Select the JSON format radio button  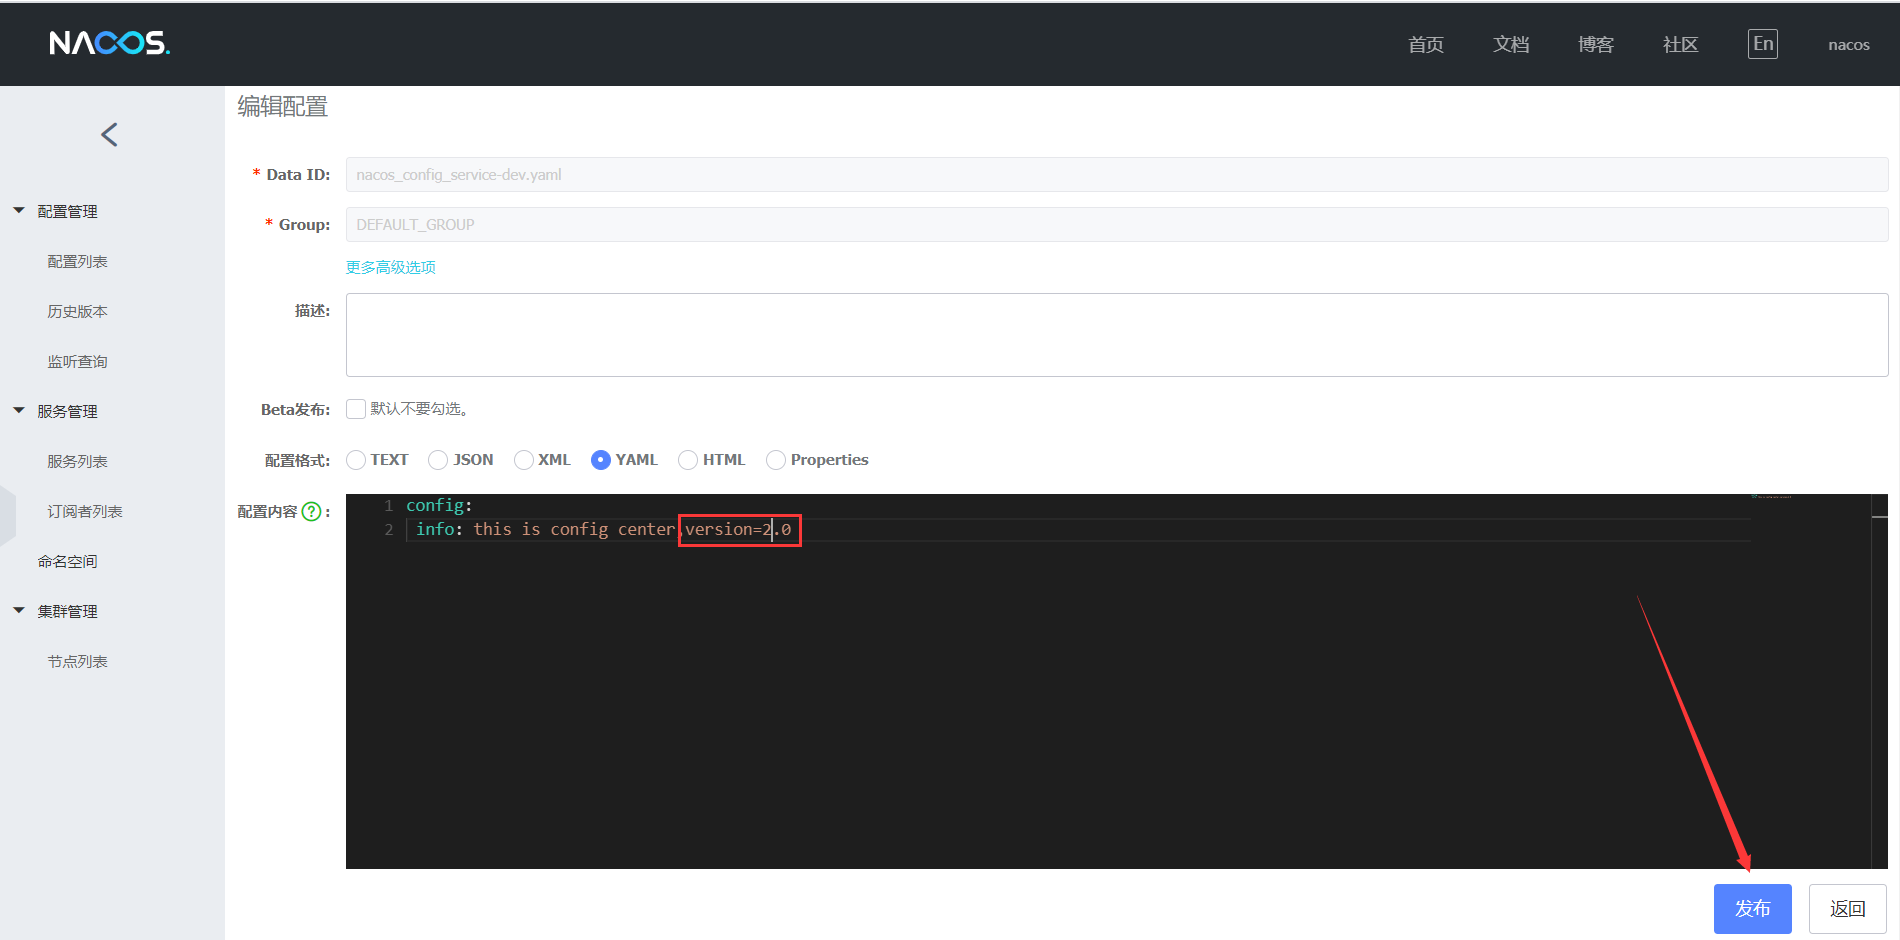pyautogui.click(x=438, y=459)
